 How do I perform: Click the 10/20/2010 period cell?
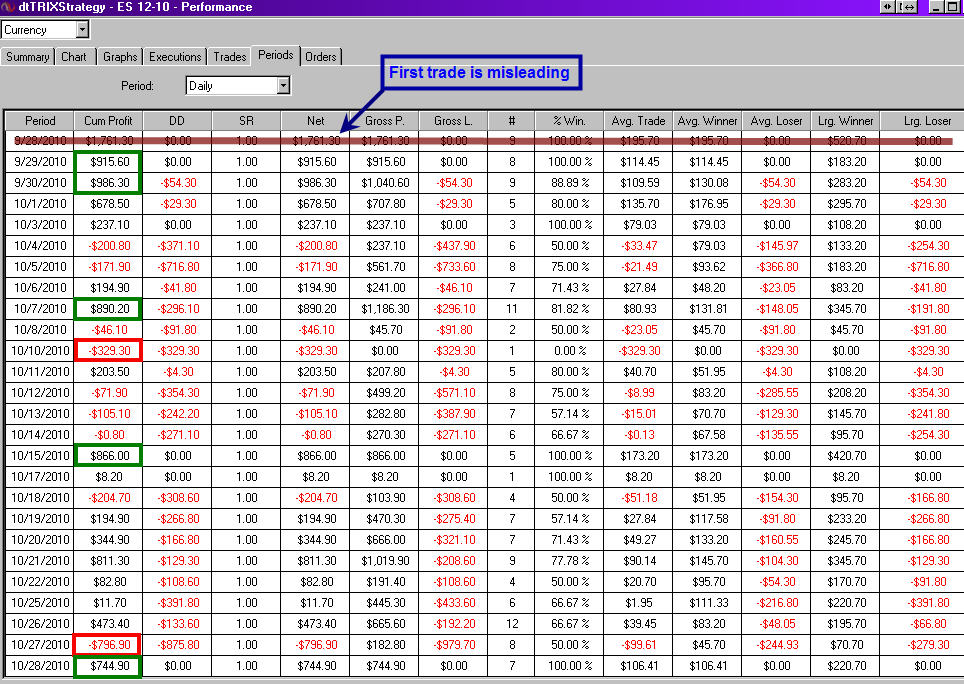[40, 539]
